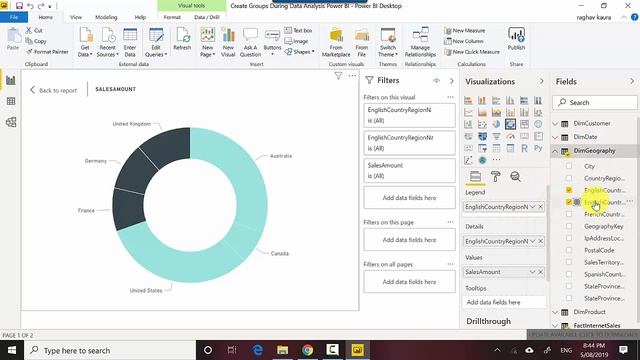Add a New Page from ribbon
The image size is (640, 360).
207,42
